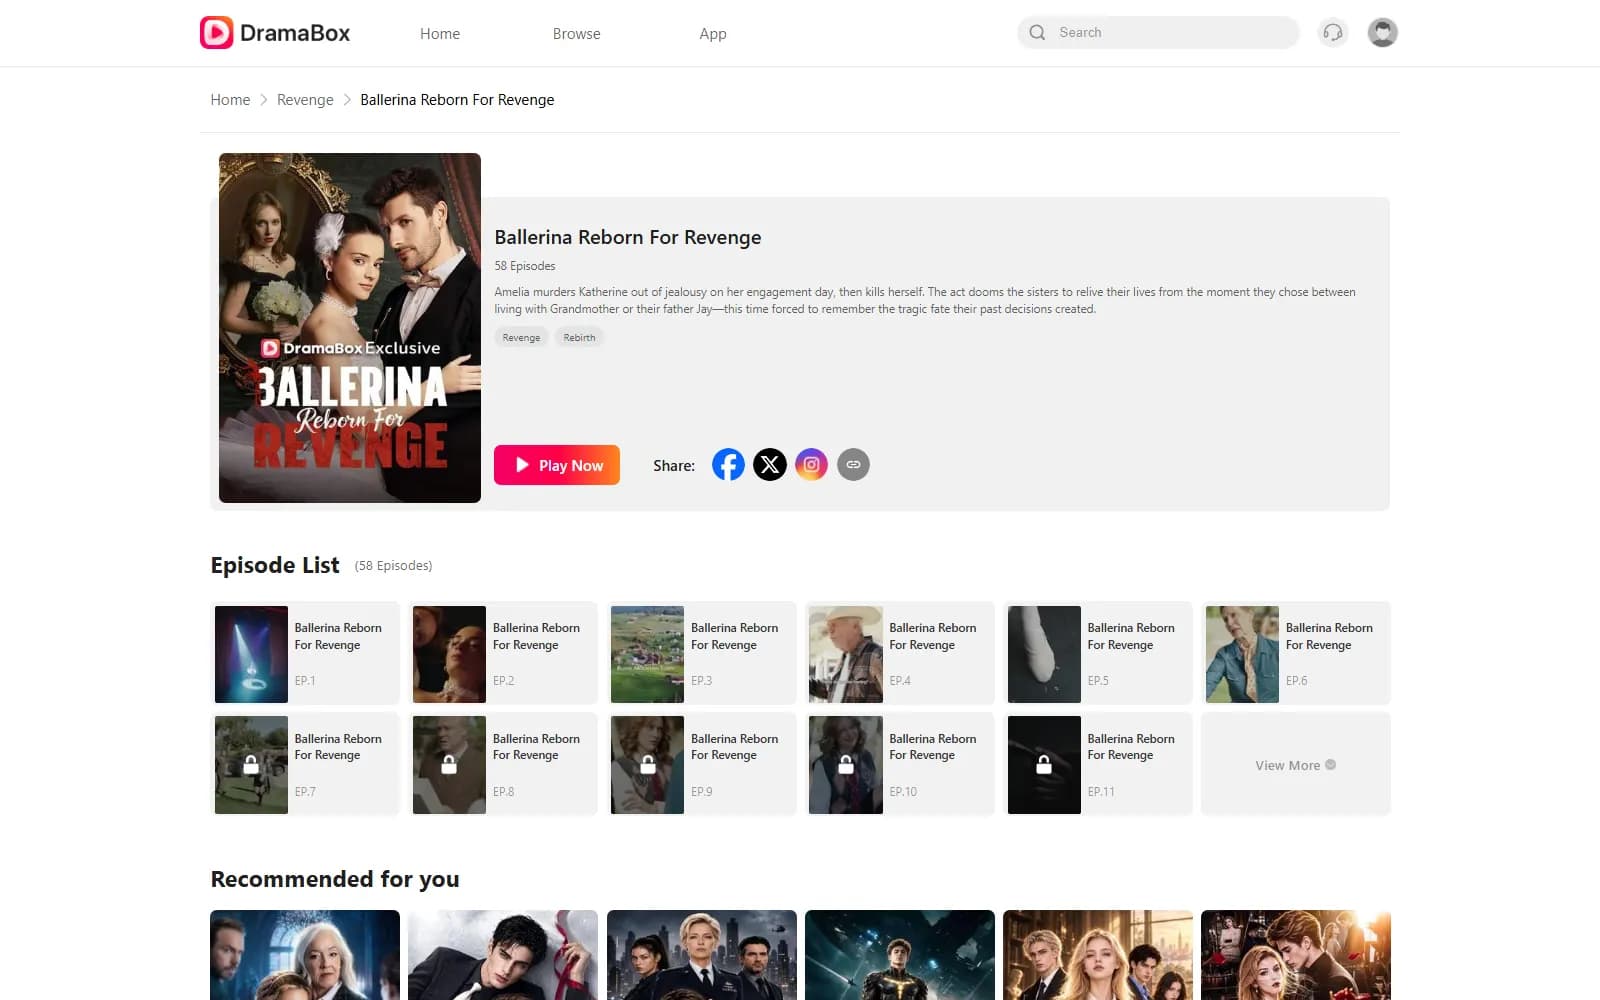Open episode EP.6 thumbnail
1600x1000 pixels.
click(1242, 654)
